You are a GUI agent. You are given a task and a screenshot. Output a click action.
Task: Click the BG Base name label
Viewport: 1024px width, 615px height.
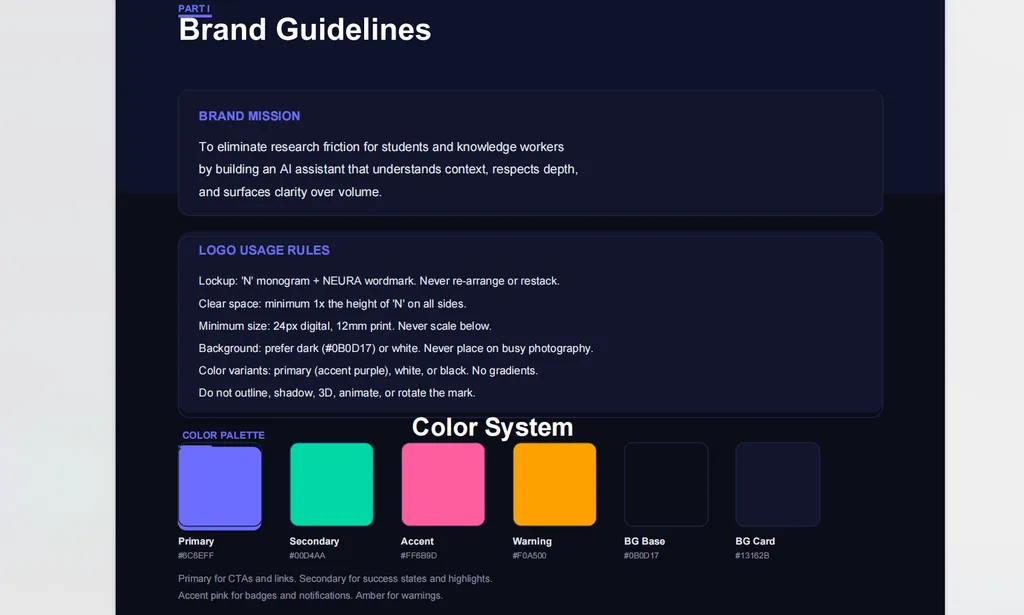pyautogui.click(x=645, y=541)
